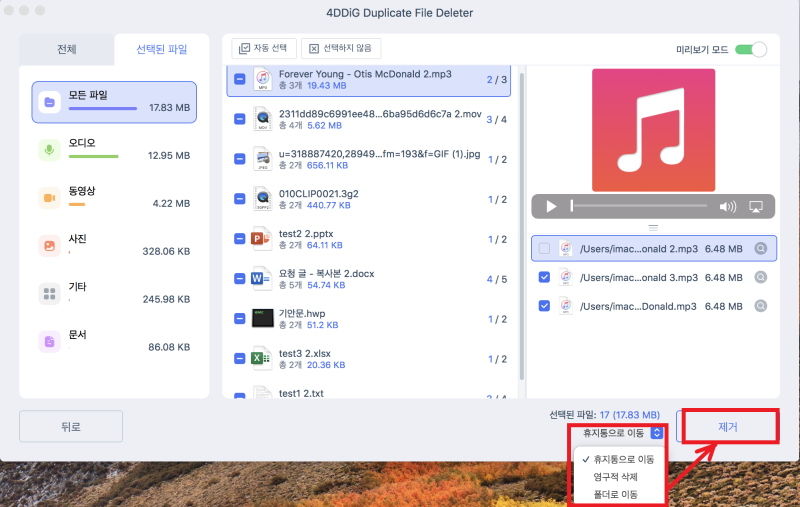Choose 영구적 삭제 from the dropdown menu
Screen dimensions: 800x507
[615, 477]
